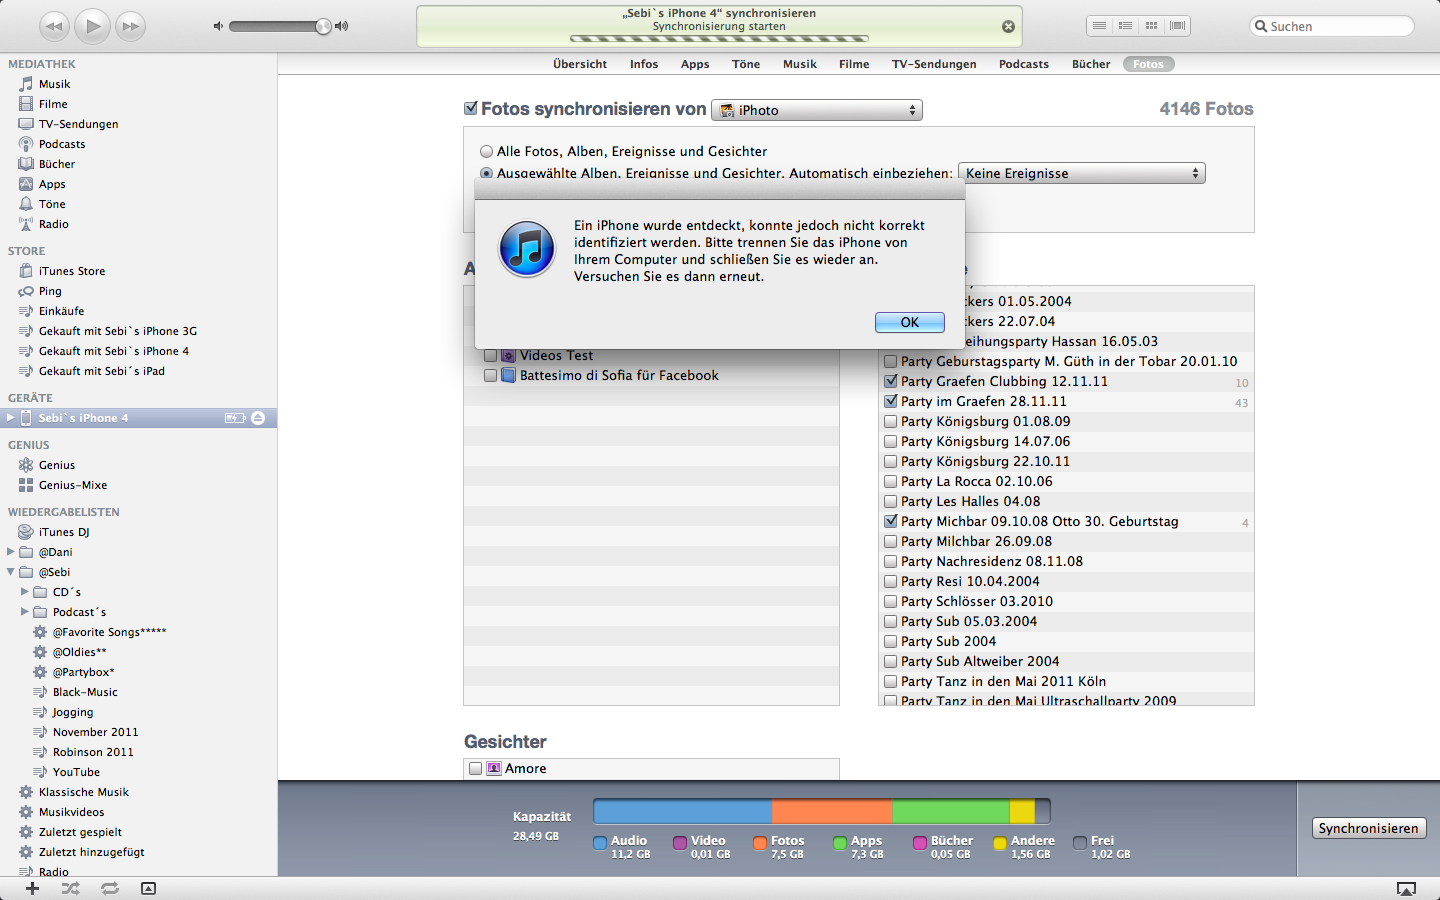Open the Übersicht tab
This screenshot has width=1440, height=900.
point(580,64)
